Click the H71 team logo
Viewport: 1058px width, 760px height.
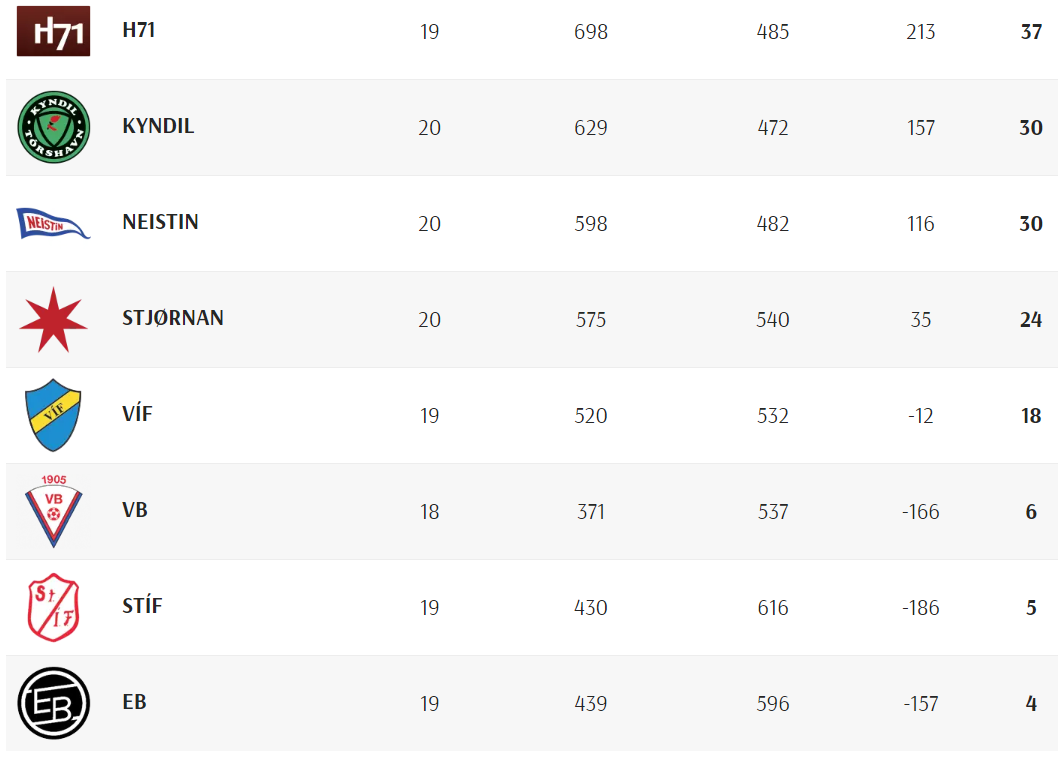click(53, 31)
